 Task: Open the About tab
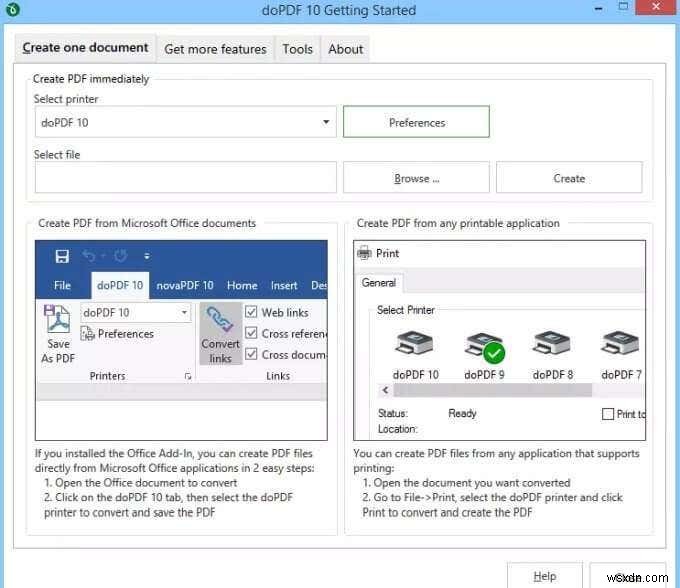tap(345, 49)
